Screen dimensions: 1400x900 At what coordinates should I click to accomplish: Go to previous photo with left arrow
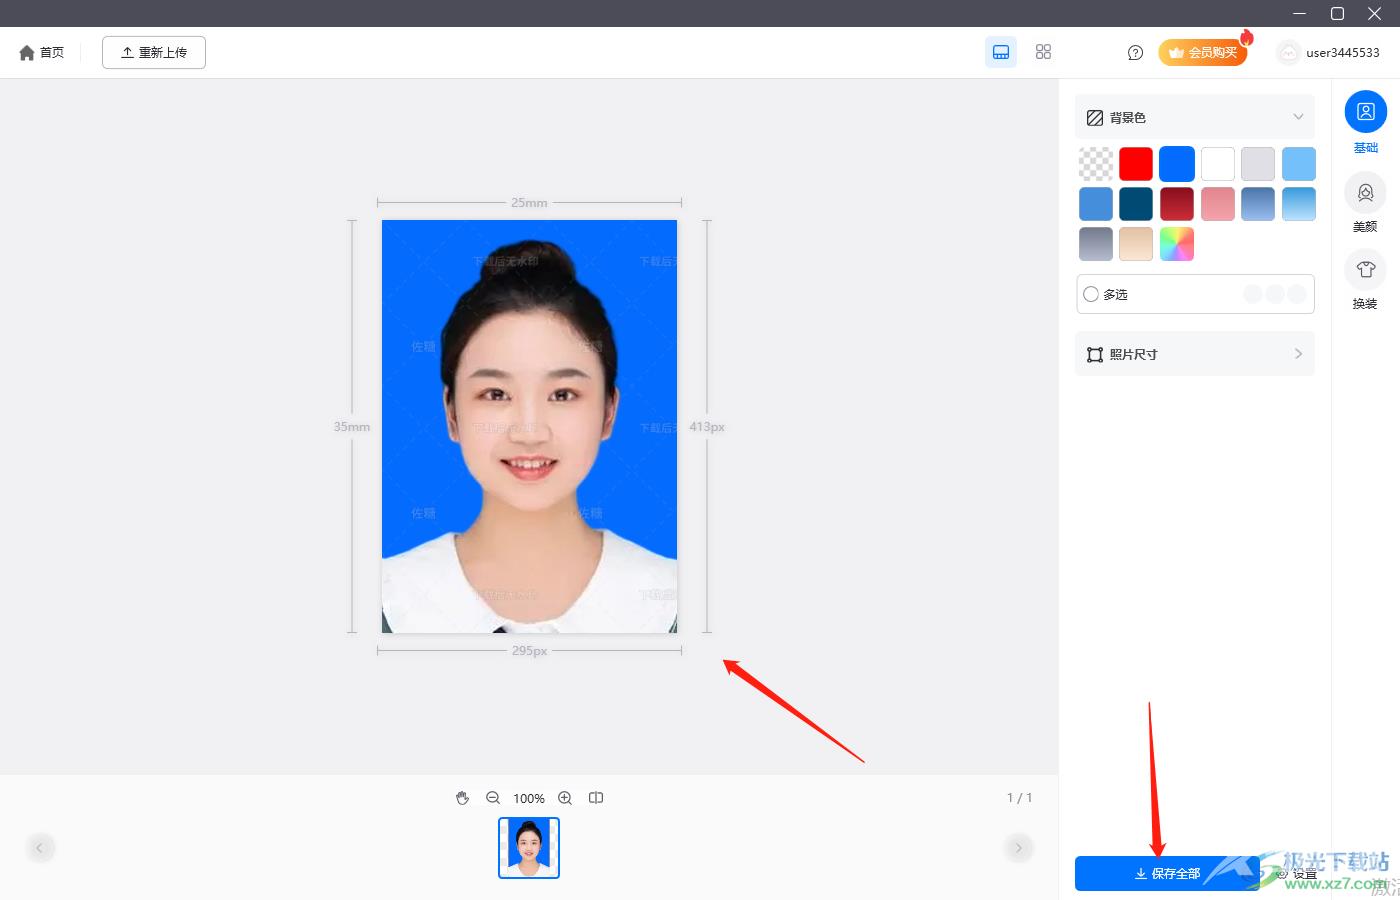coord(40,848)
